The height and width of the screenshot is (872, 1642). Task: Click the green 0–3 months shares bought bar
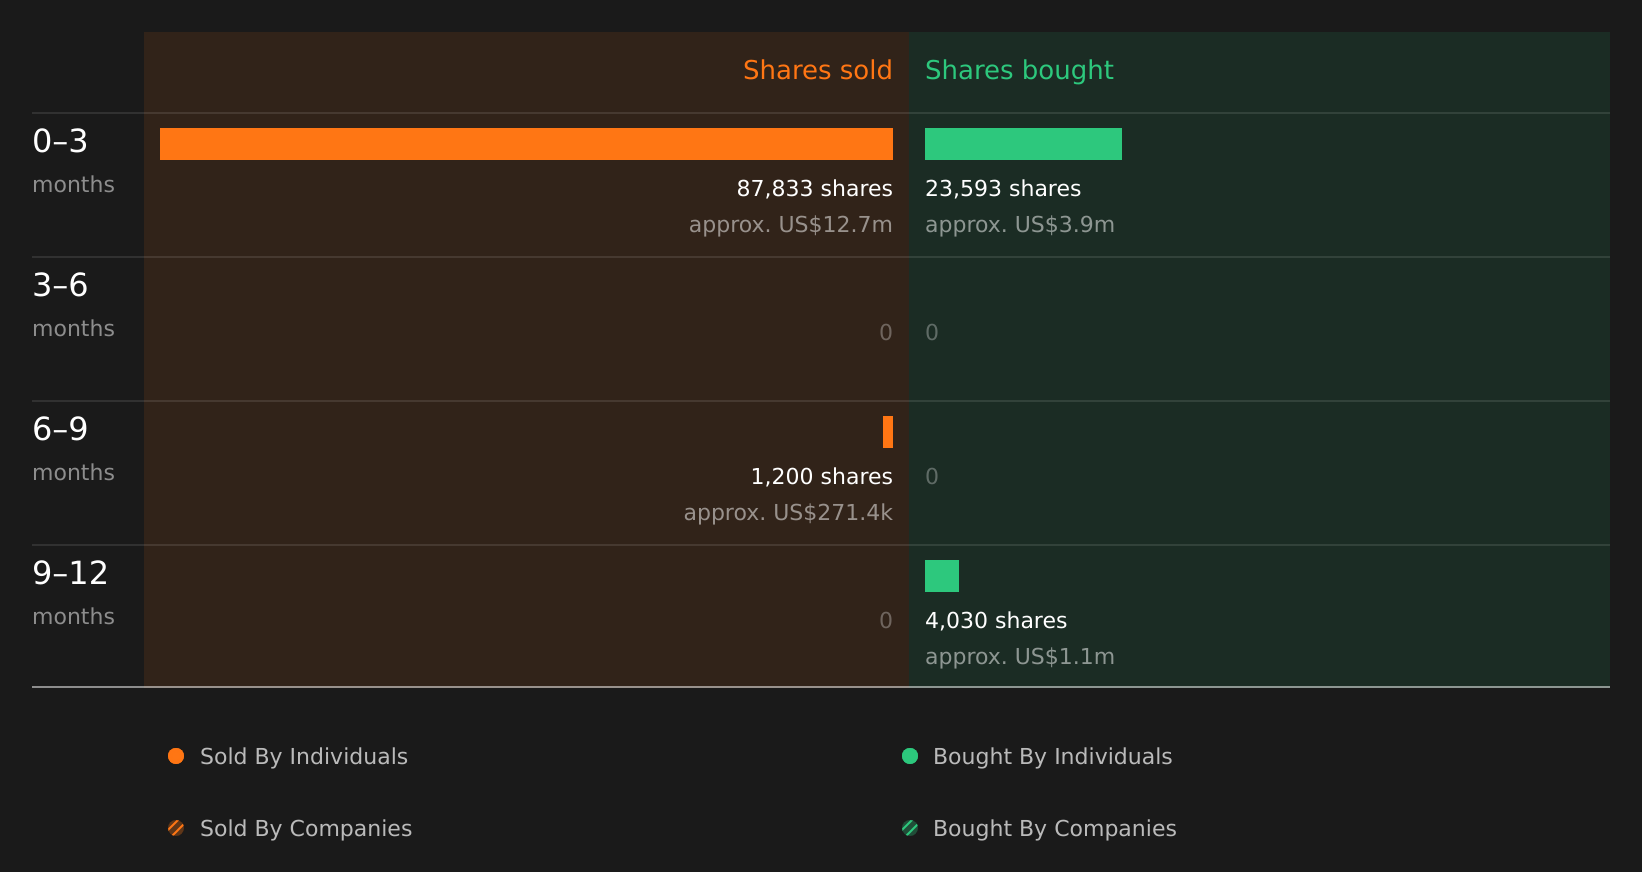click(1023, 144)
